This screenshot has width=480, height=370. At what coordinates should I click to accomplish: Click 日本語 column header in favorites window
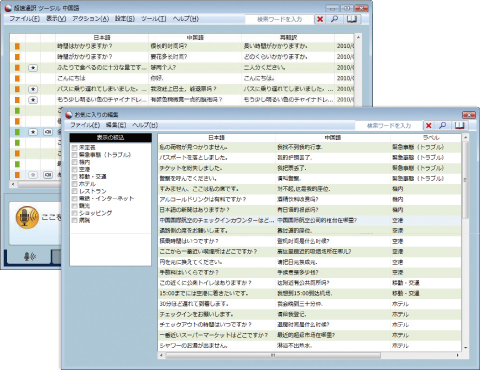pos(217,137)
